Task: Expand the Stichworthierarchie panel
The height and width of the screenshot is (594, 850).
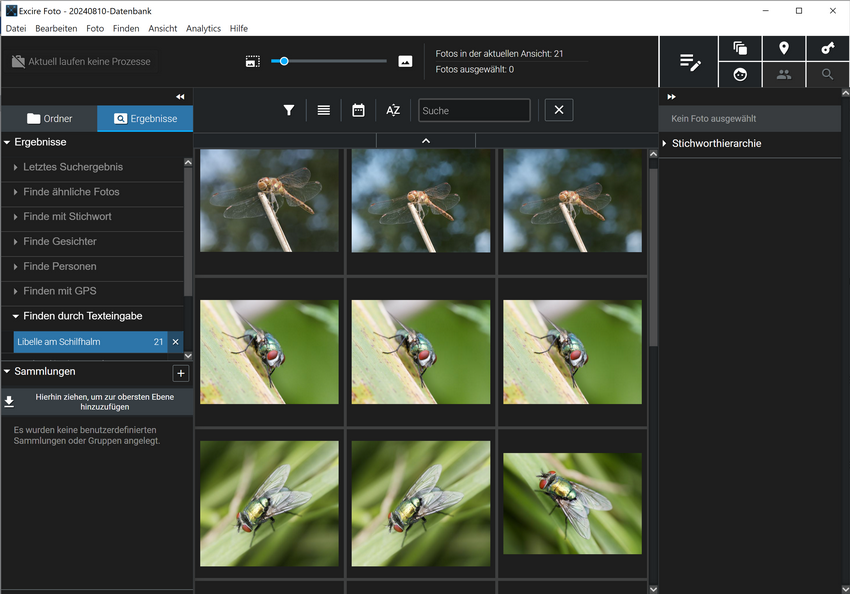Action: pos(716,144)
